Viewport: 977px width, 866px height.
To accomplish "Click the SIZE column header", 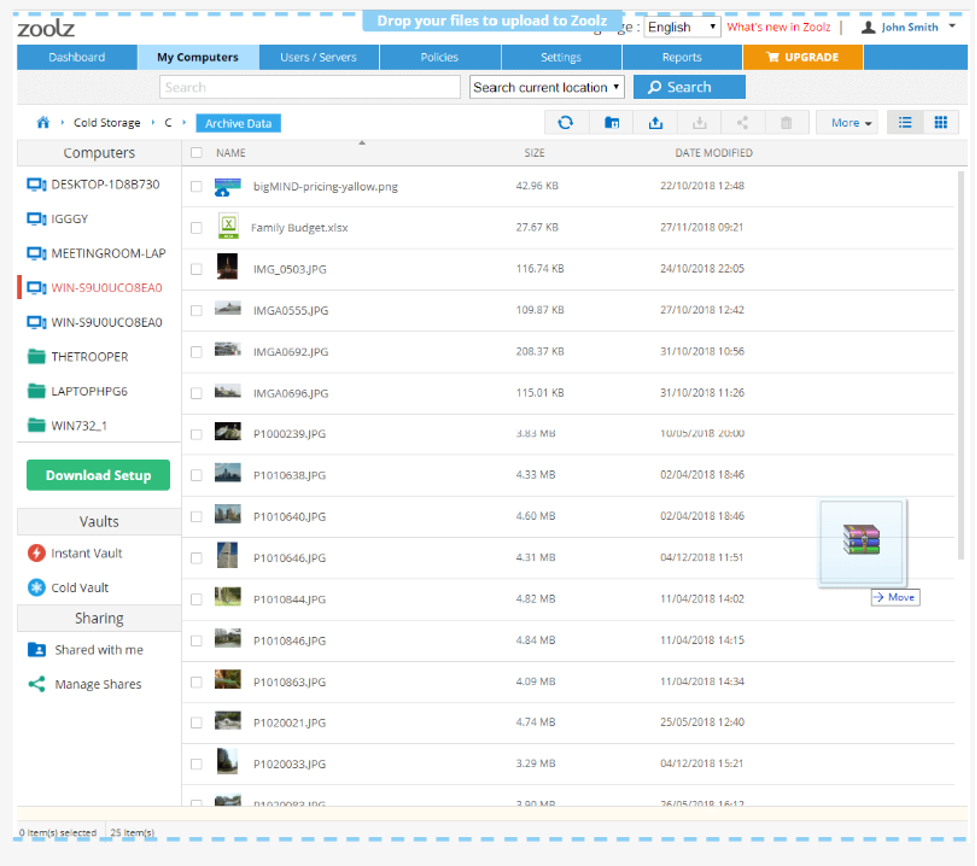I will coord(535,153).
